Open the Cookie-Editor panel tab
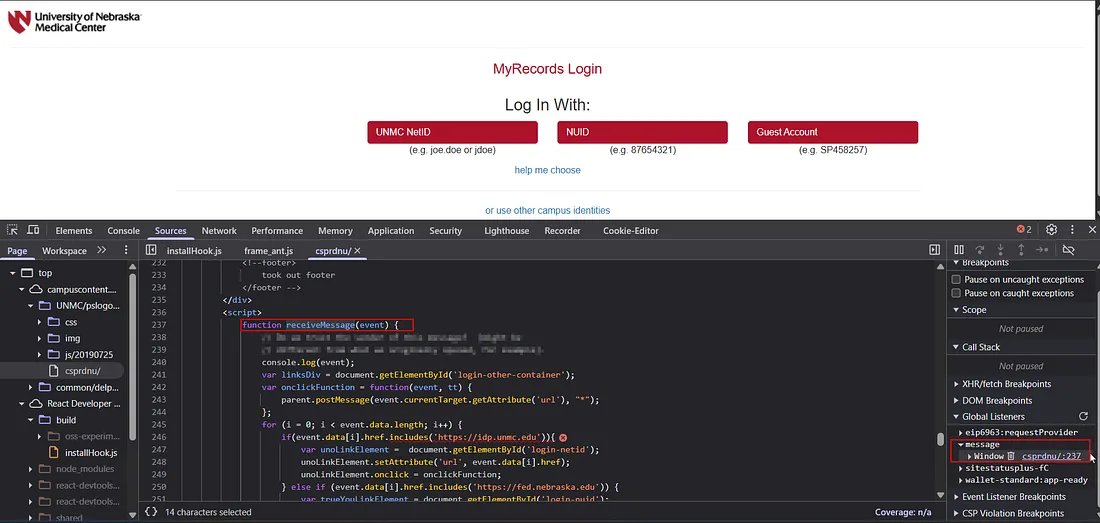The width and height of the screenshot is (1100, 523). [631, 231]
